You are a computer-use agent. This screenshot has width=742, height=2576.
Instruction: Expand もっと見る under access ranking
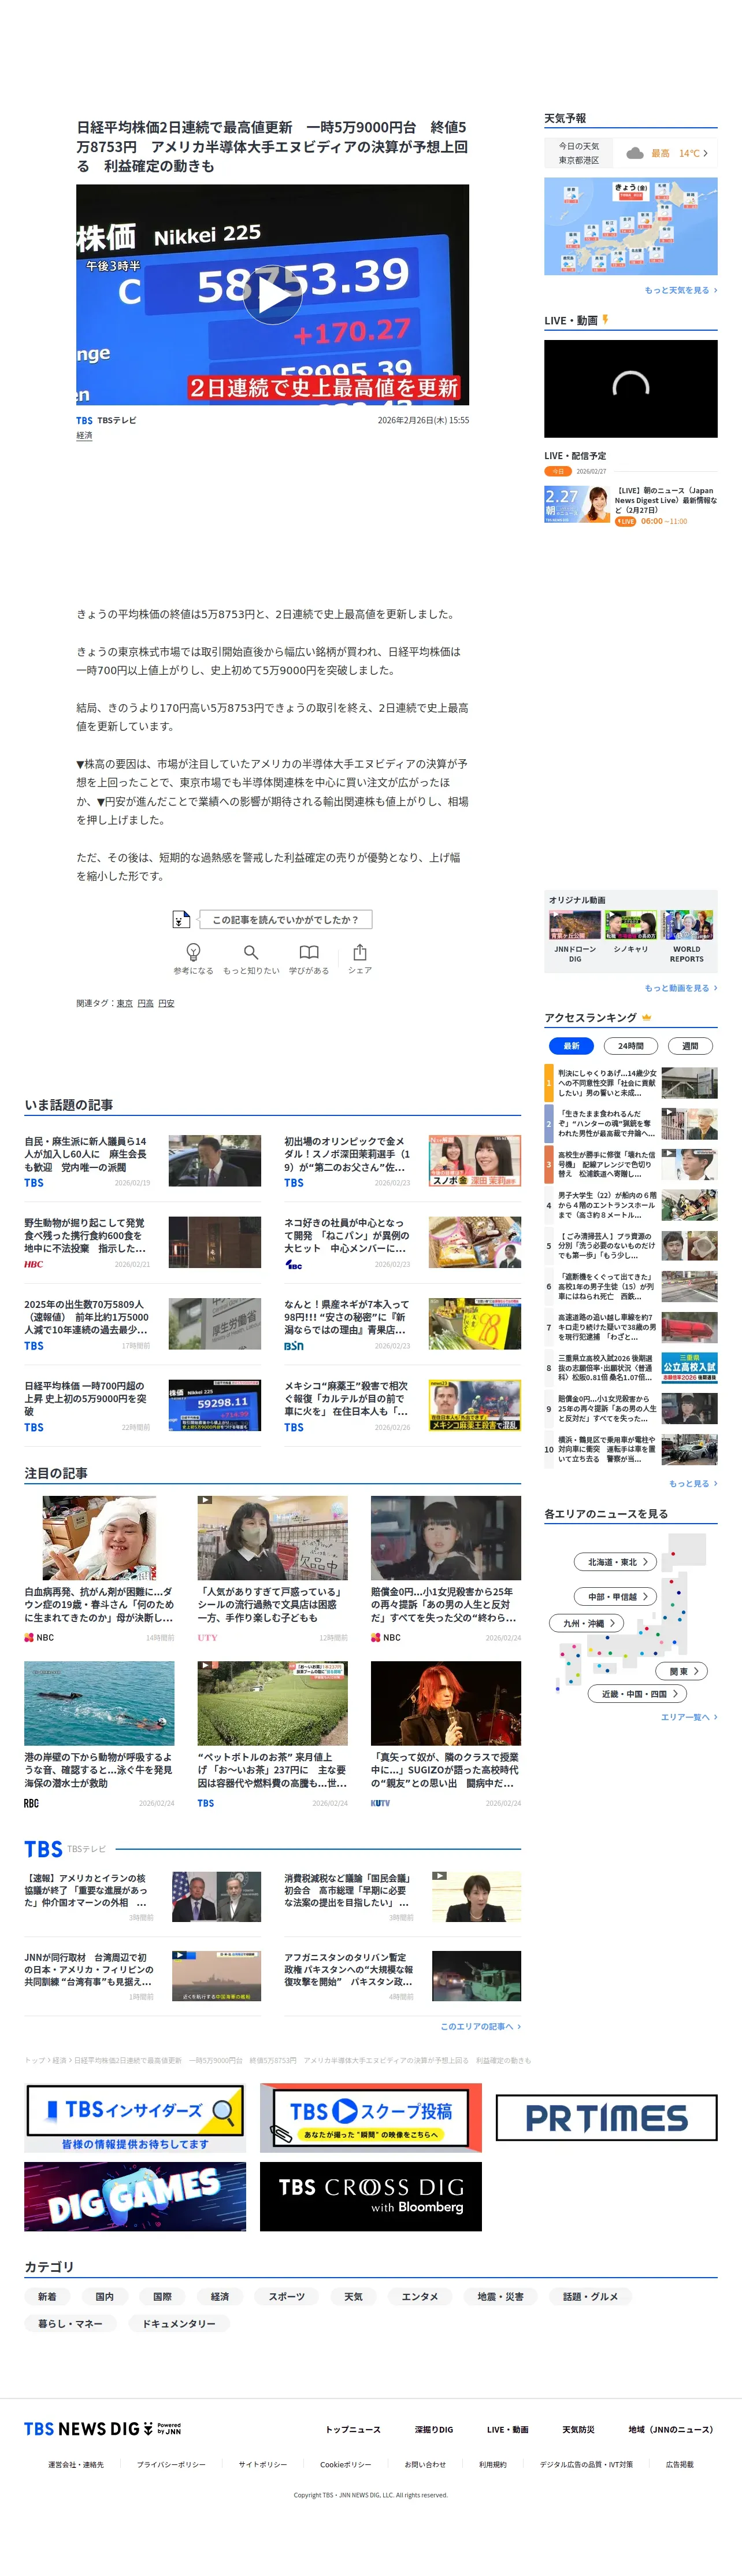693,1483
